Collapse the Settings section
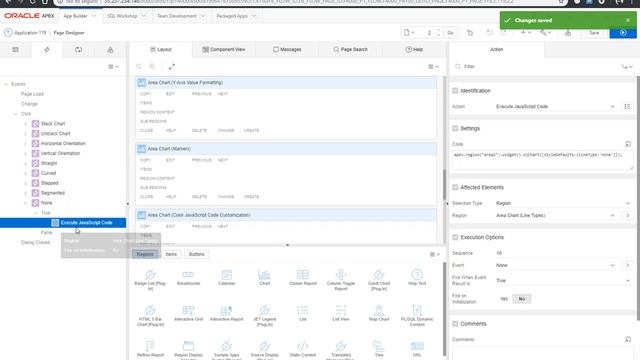This screenshot has width=640, height=360. (x=455, y=128)
